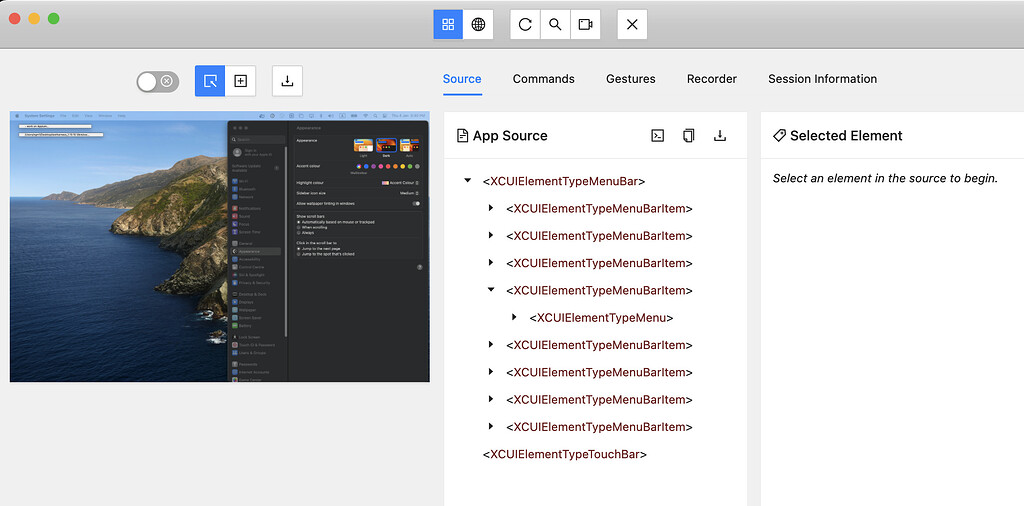Click System Settings menu in mirrored screenshot

(39, 115)
